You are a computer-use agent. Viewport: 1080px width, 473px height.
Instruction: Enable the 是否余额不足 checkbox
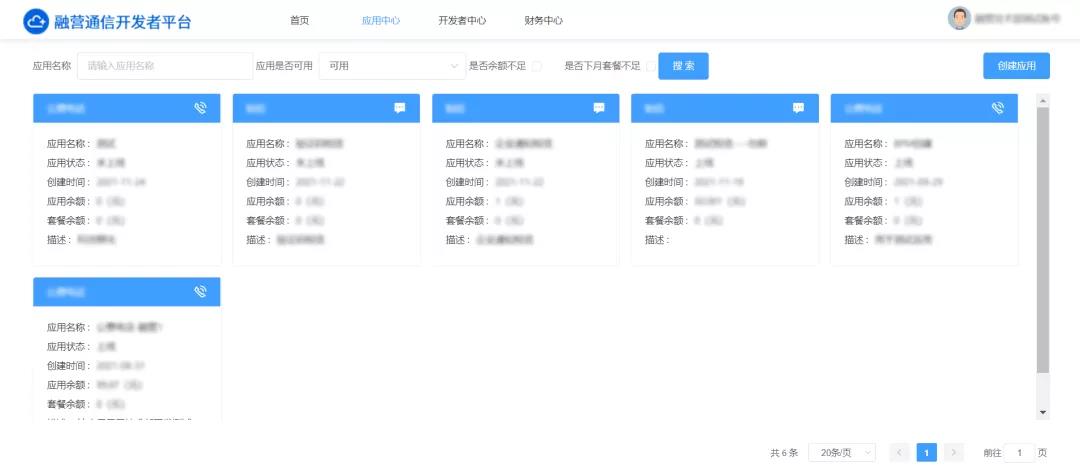pos(537,66)
